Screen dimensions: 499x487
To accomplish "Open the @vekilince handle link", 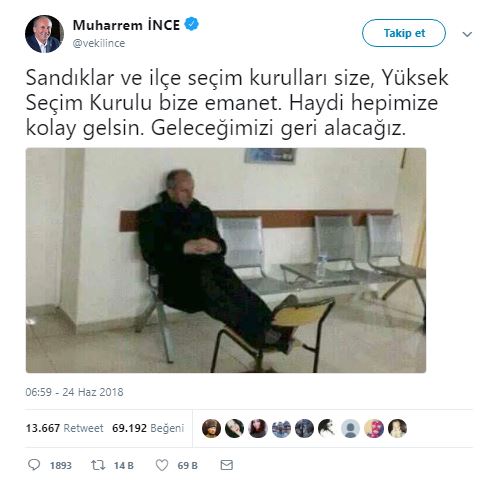I will (x=99, y=43).
